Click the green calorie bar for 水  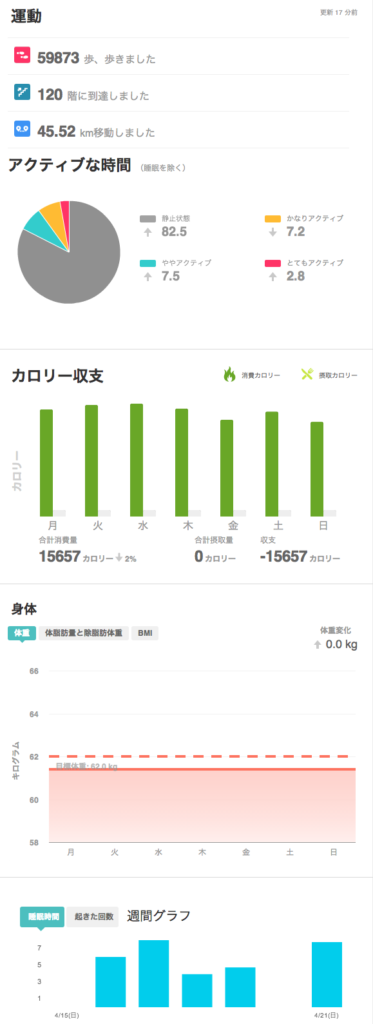(137, 460)
